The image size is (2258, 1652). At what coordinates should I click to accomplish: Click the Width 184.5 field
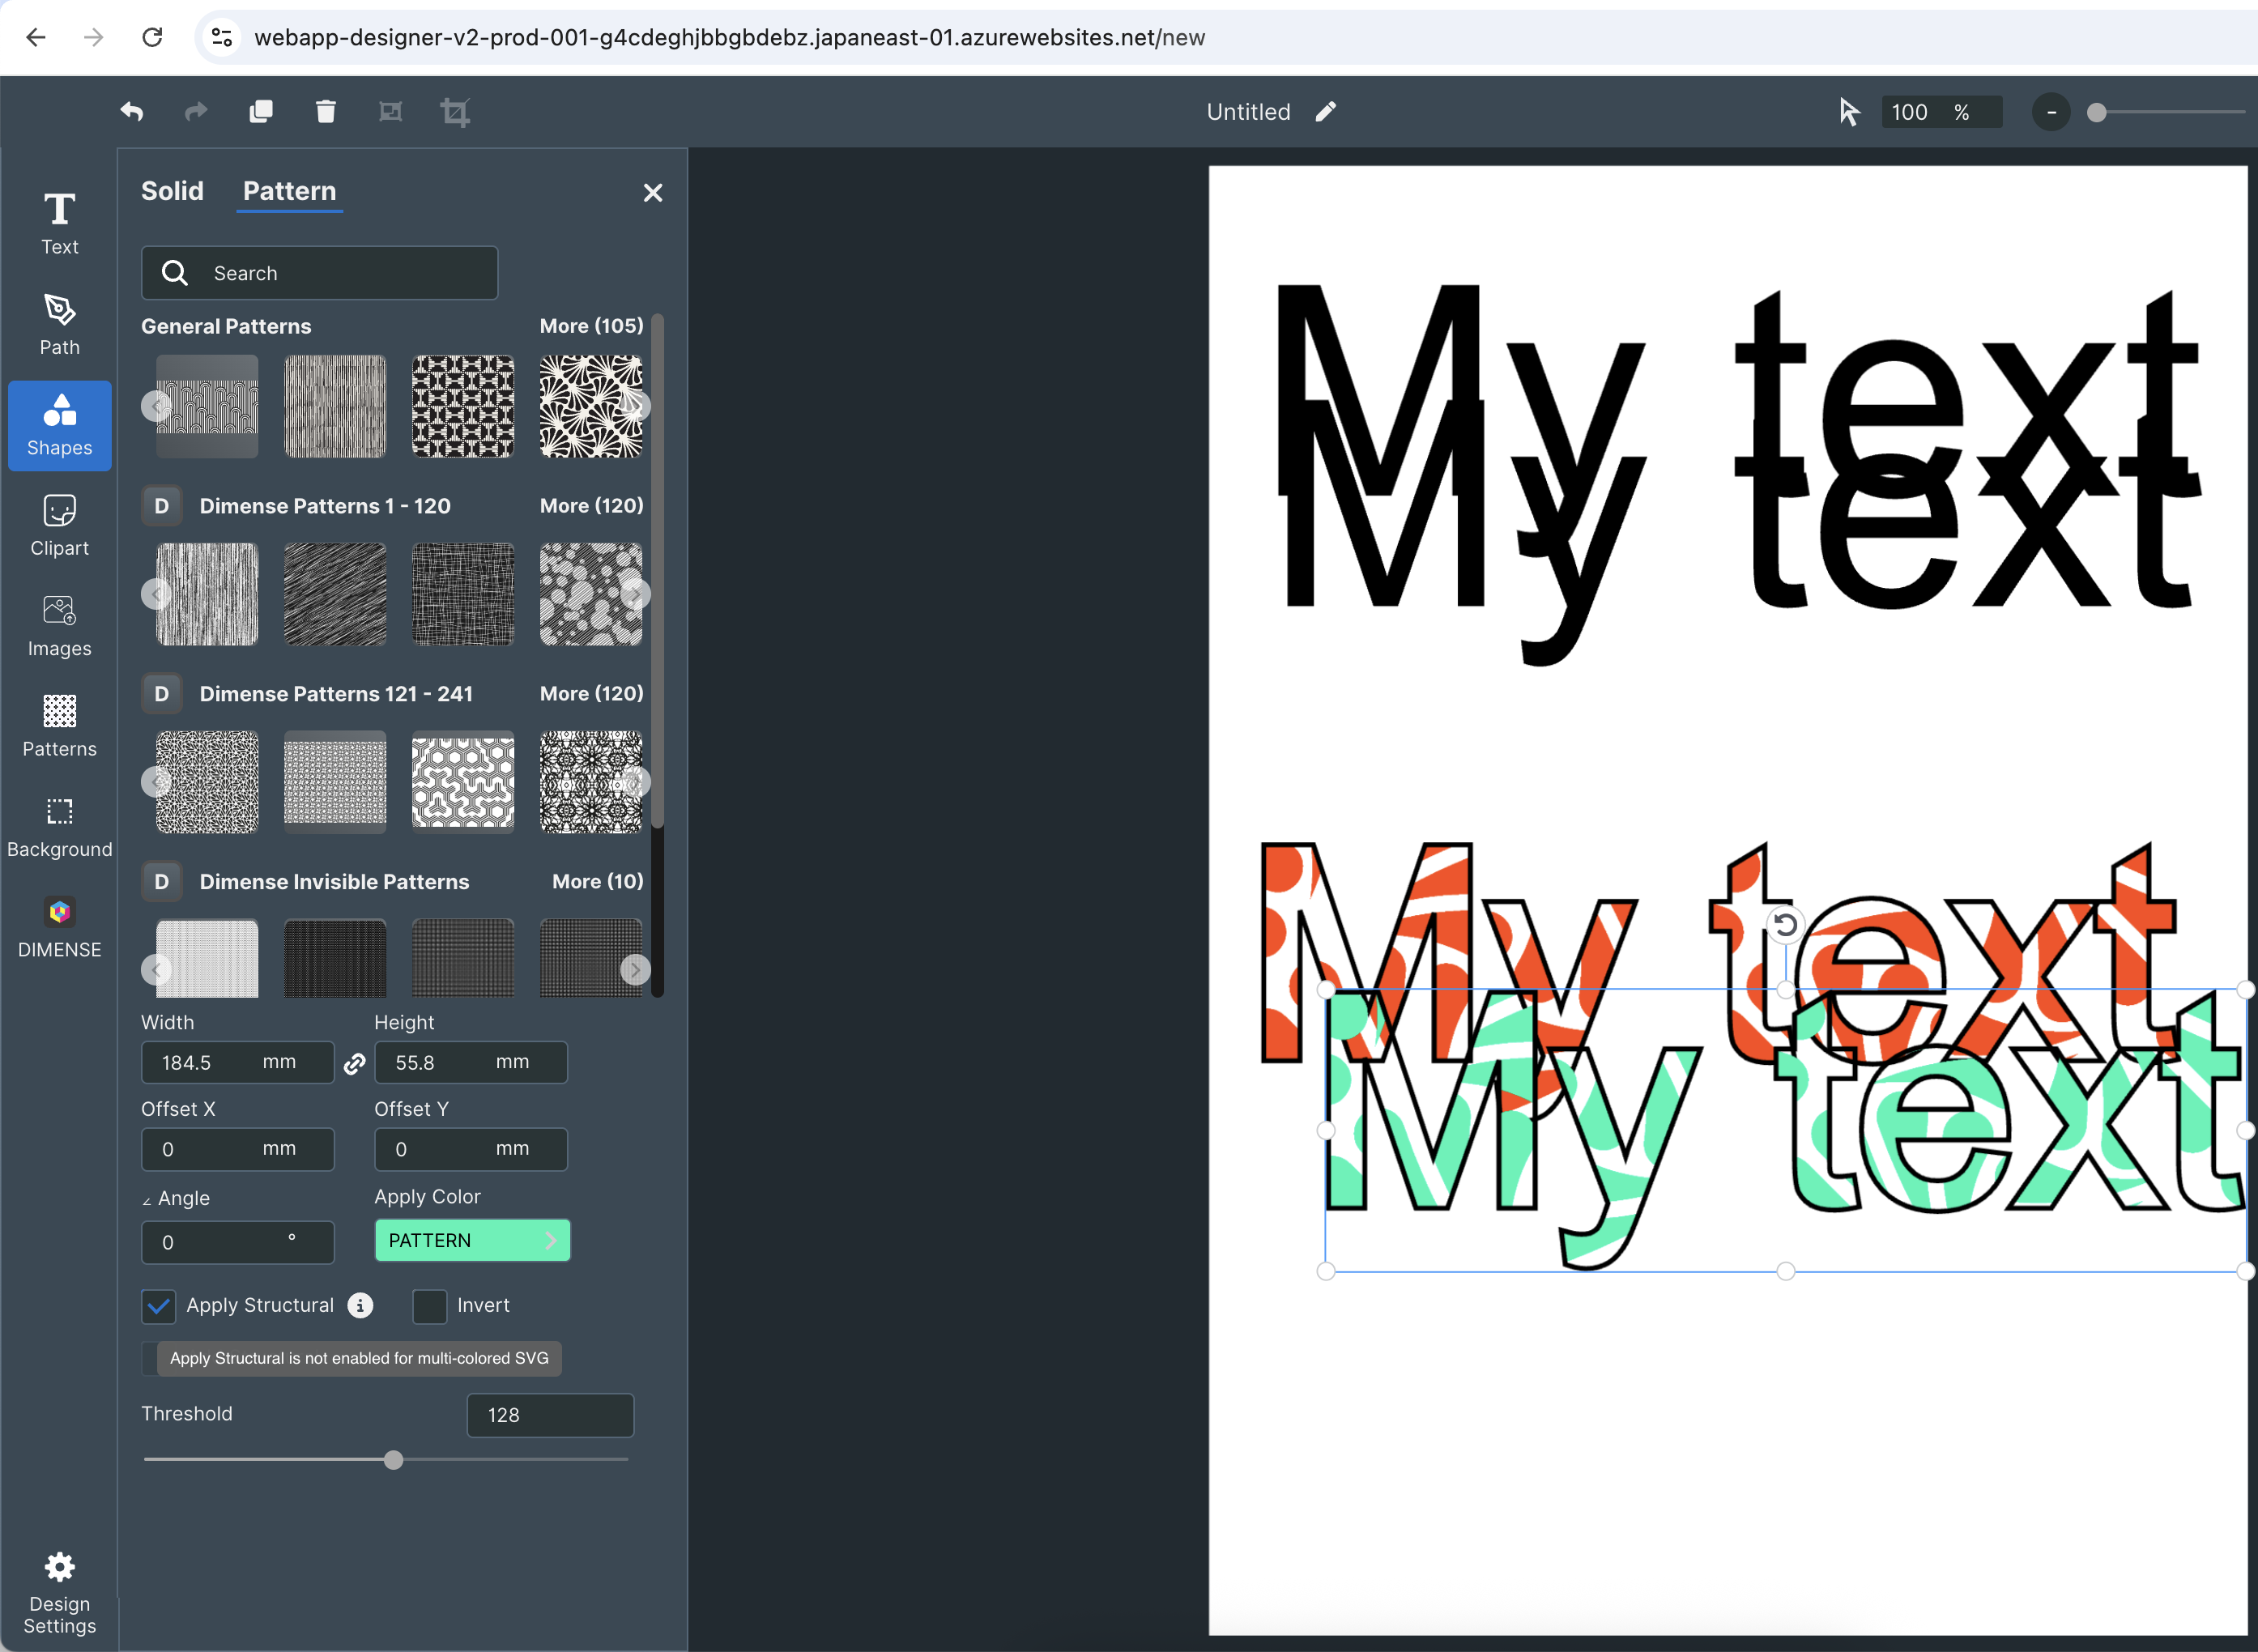238,1062
